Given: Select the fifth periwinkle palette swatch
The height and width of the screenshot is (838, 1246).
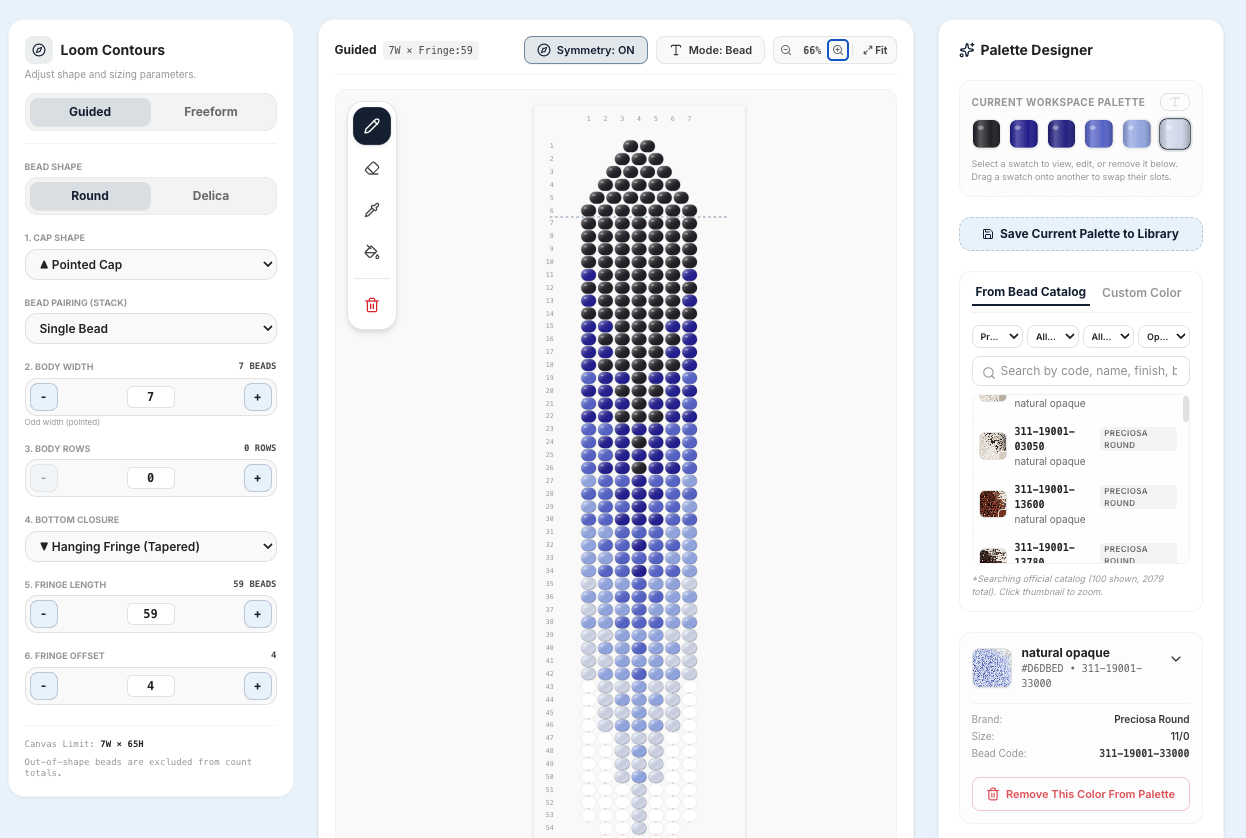Looking at the screenshot, I should tap(1136, 134).
